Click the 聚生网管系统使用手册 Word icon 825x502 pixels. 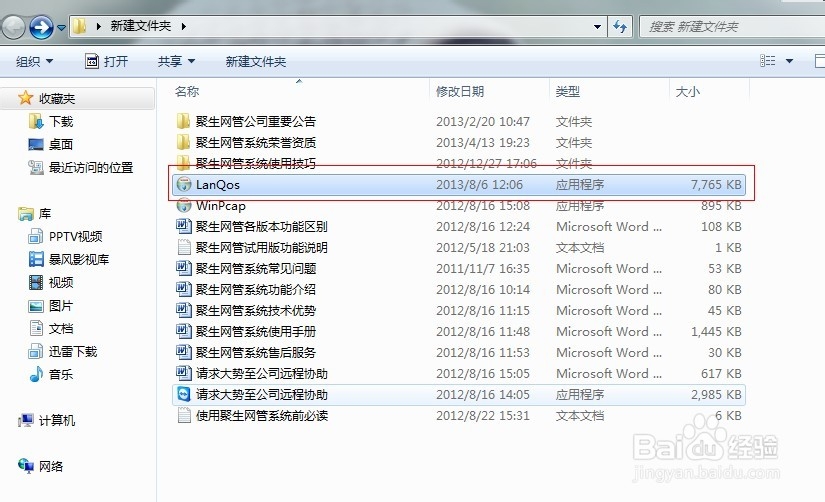(x=184, y=332)
